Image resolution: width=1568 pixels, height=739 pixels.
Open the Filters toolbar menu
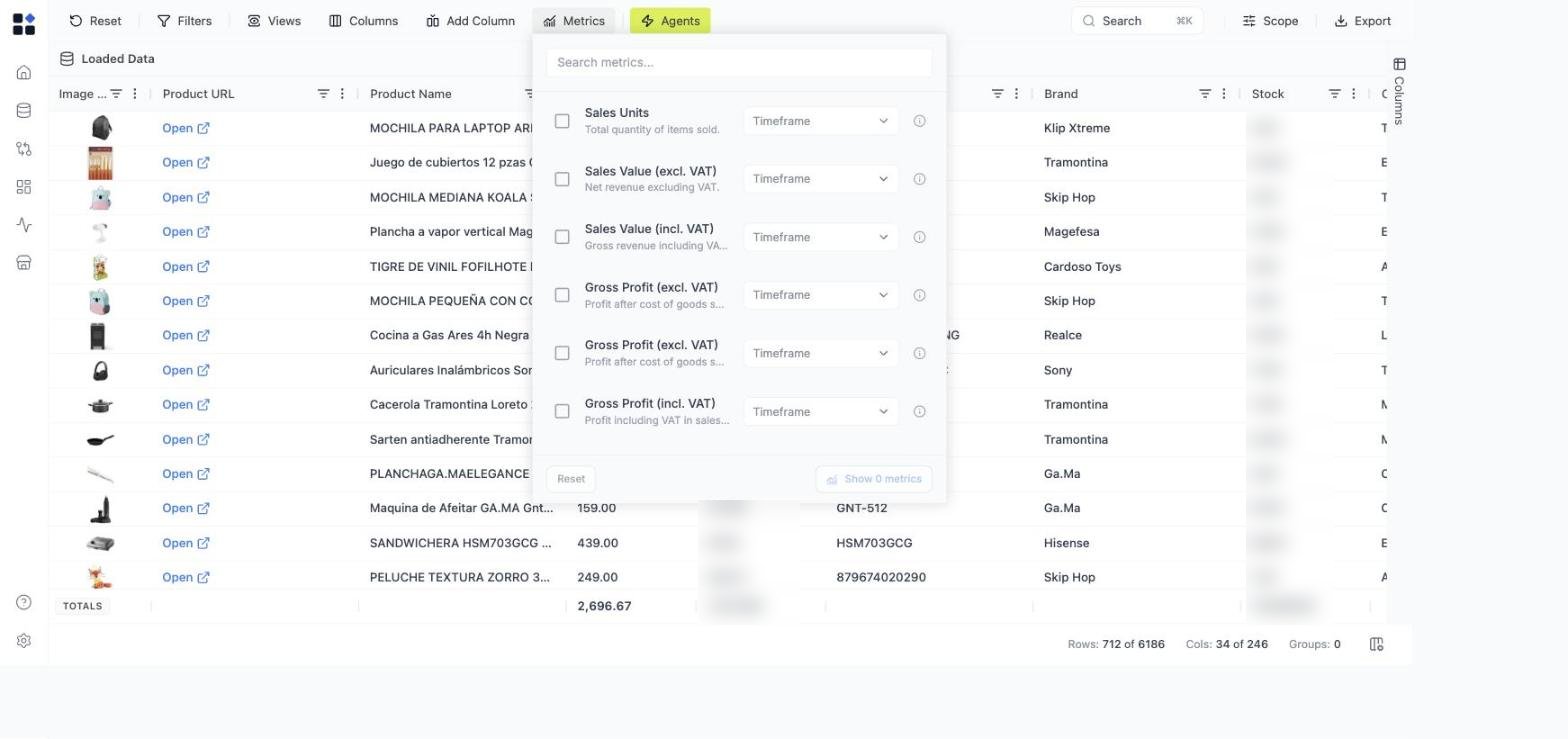185,21
